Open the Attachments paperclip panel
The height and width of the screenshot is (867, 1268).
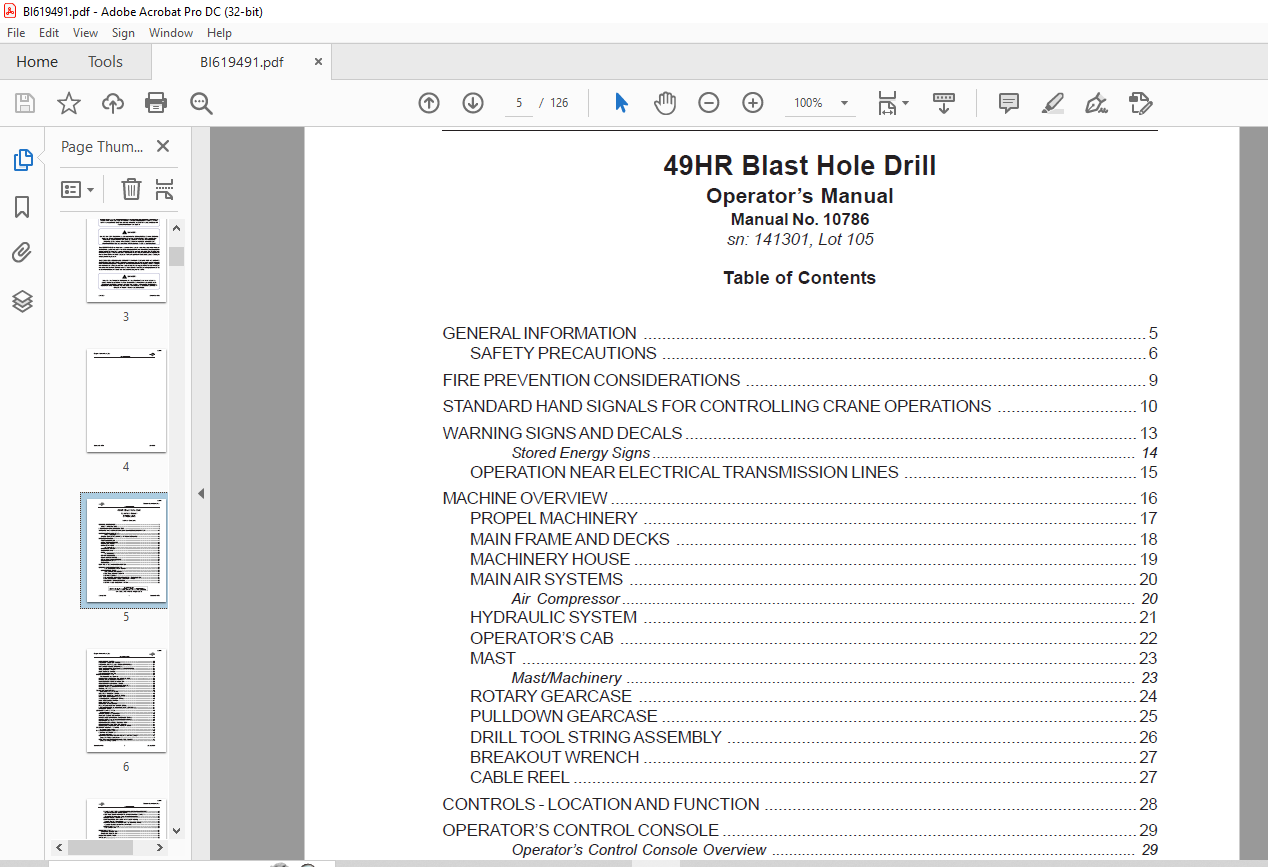tap(22, 253)
